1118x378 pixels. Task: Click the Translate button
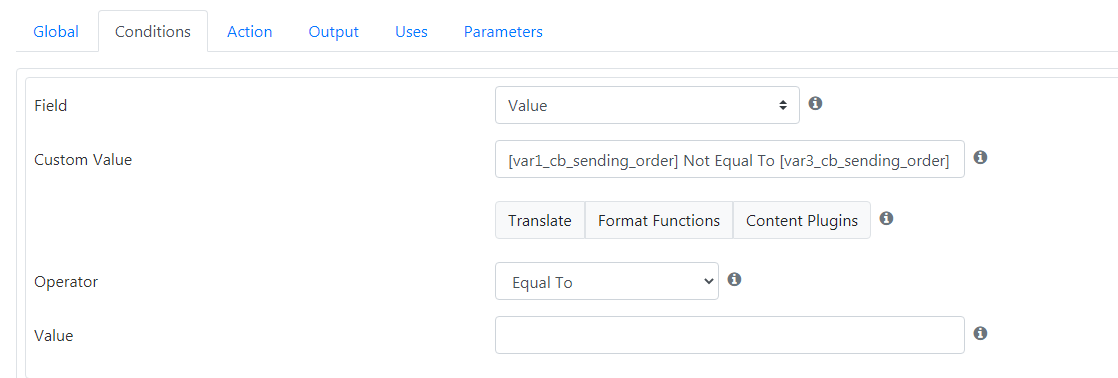540,220
